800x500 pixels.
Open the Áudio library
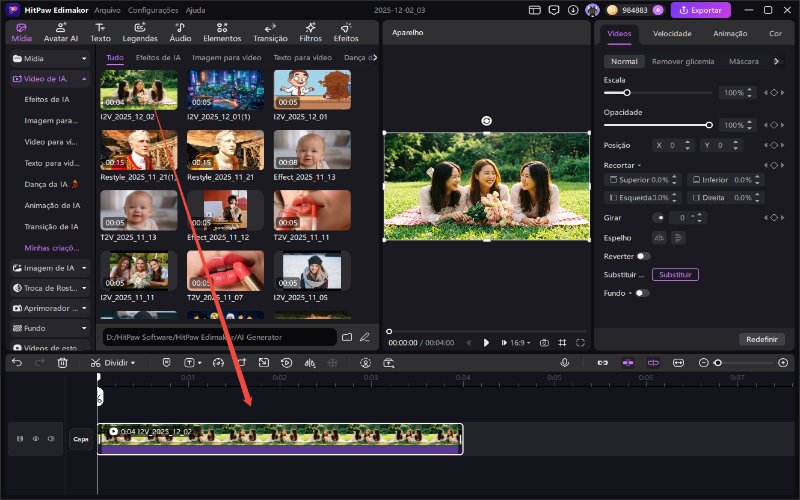click(x=180, y=32)
